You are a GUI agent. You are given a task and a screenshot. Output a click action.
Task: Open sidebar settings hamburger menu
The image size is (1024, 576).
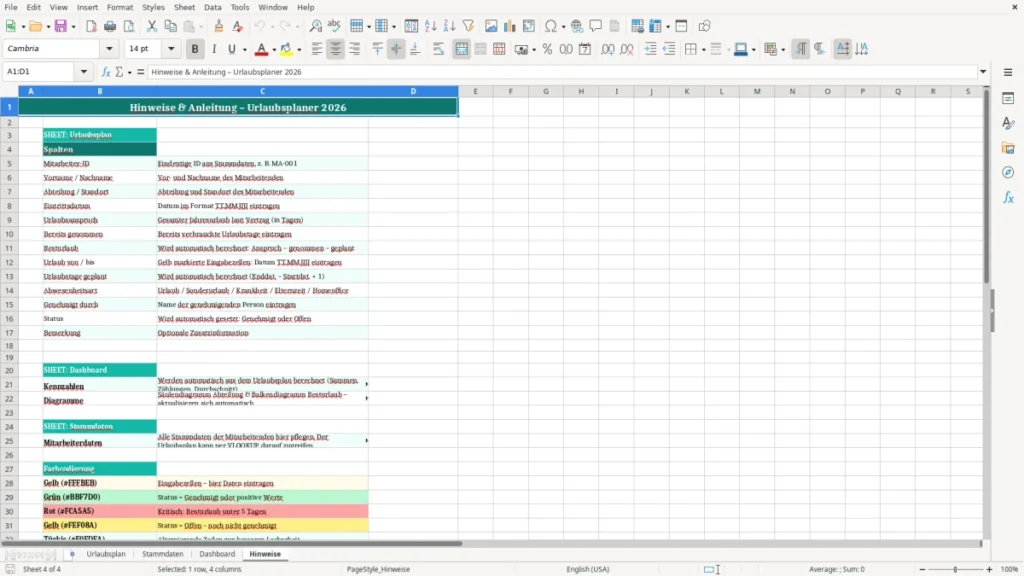(x=1008, y=72)
